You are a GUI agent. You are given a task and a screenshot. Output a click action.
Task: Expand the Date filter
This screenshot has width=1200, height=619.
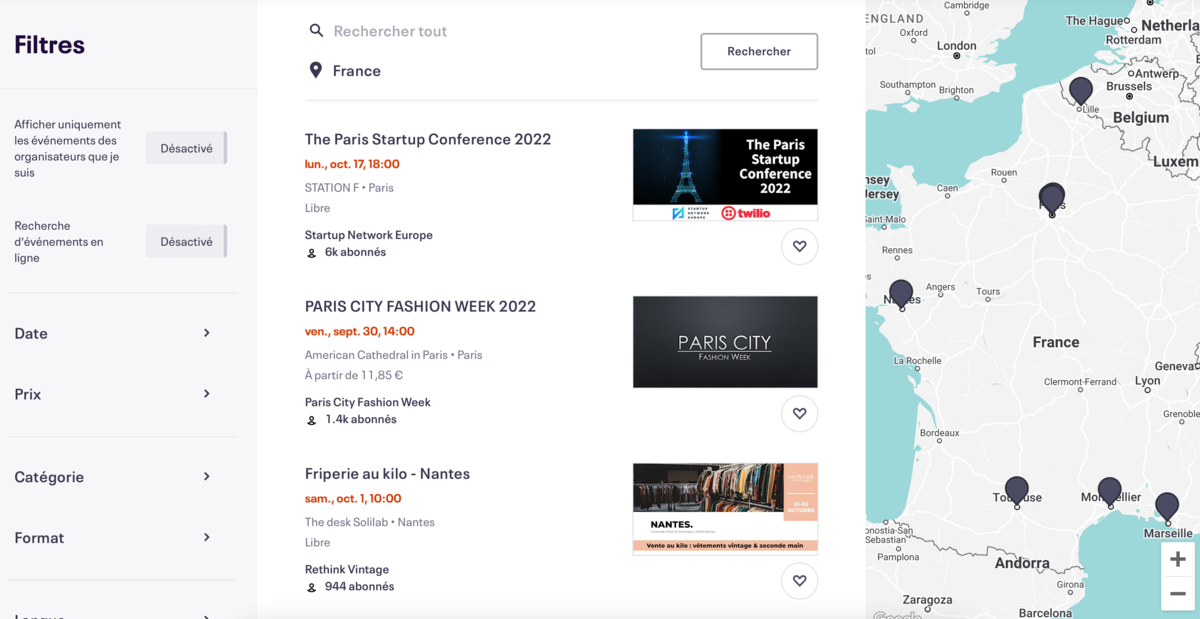tap(113, 333)
